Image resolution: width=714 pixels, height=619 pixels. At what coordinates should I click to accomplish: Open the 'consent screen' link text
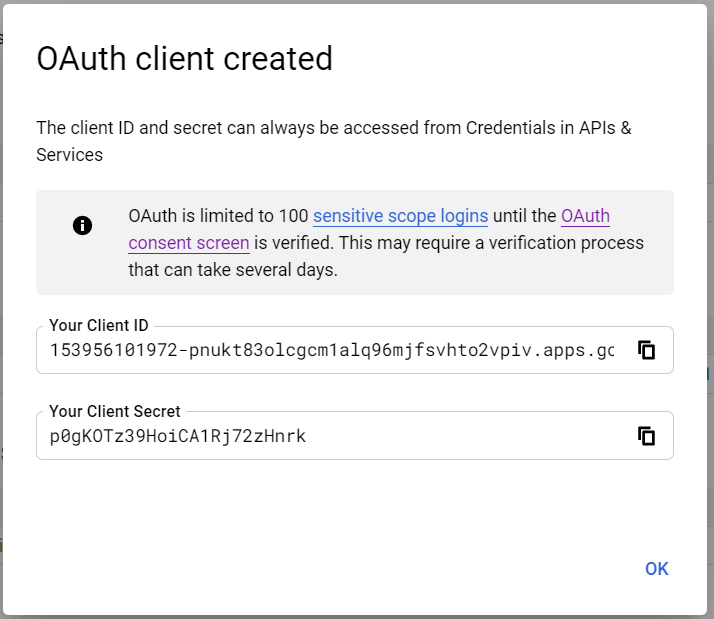click(189, 243)
